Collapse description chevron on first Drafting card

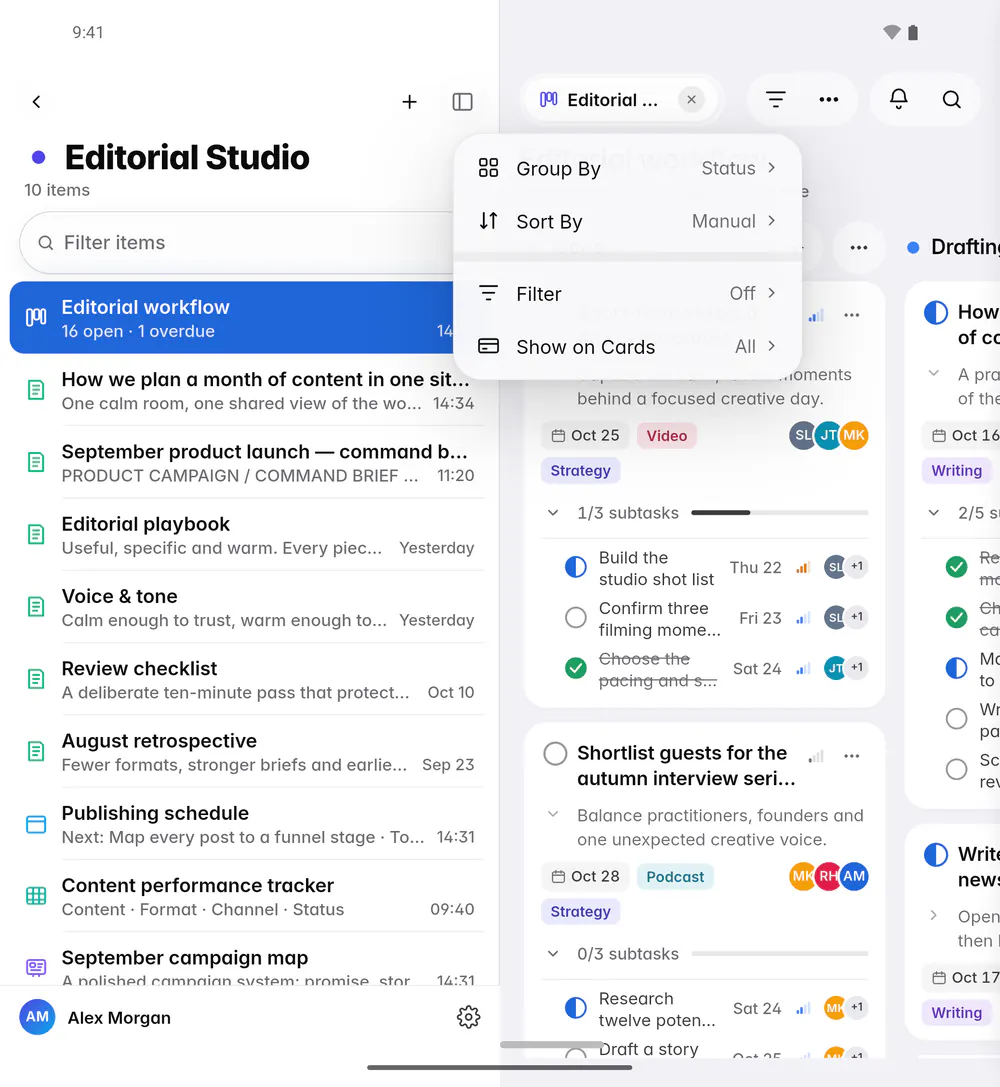(x=934, y=373)
